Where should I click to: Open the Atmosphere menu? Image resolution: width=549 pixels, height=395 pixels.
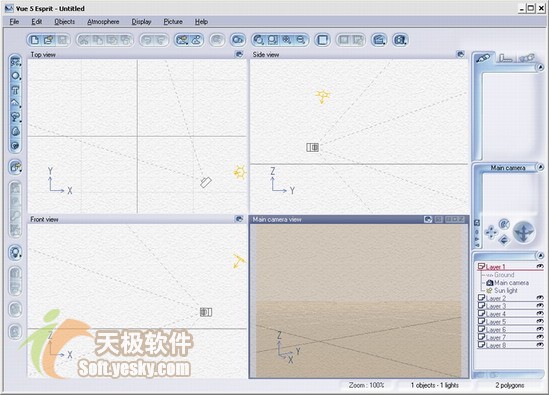click(x=103, y=22)
